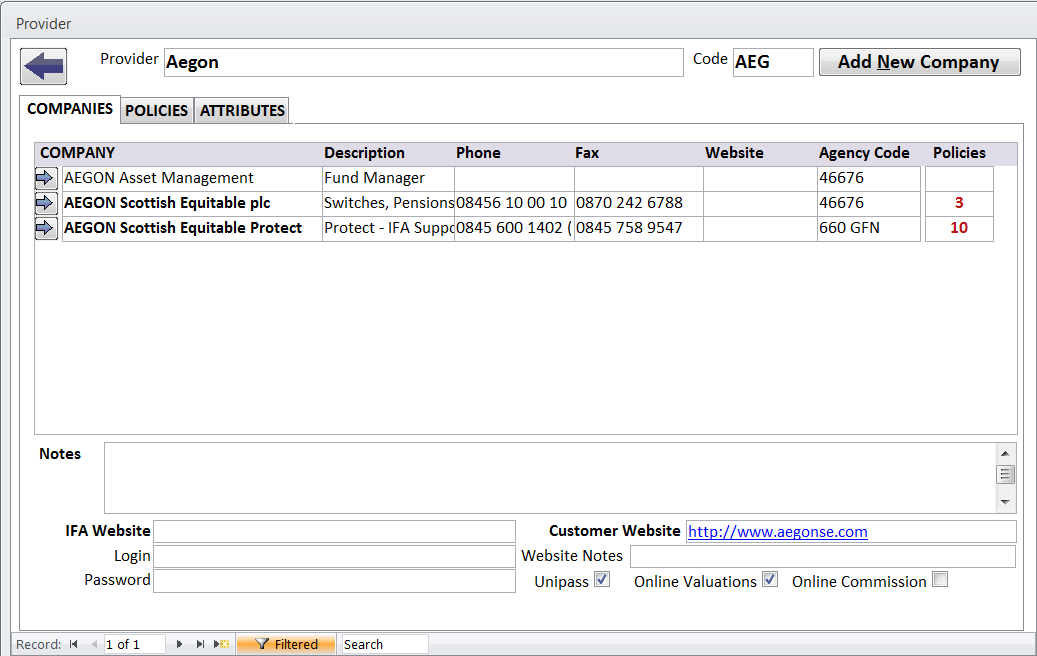Click the Phone column header
The image size is (1037, 656).
click(x=478, y=153)
